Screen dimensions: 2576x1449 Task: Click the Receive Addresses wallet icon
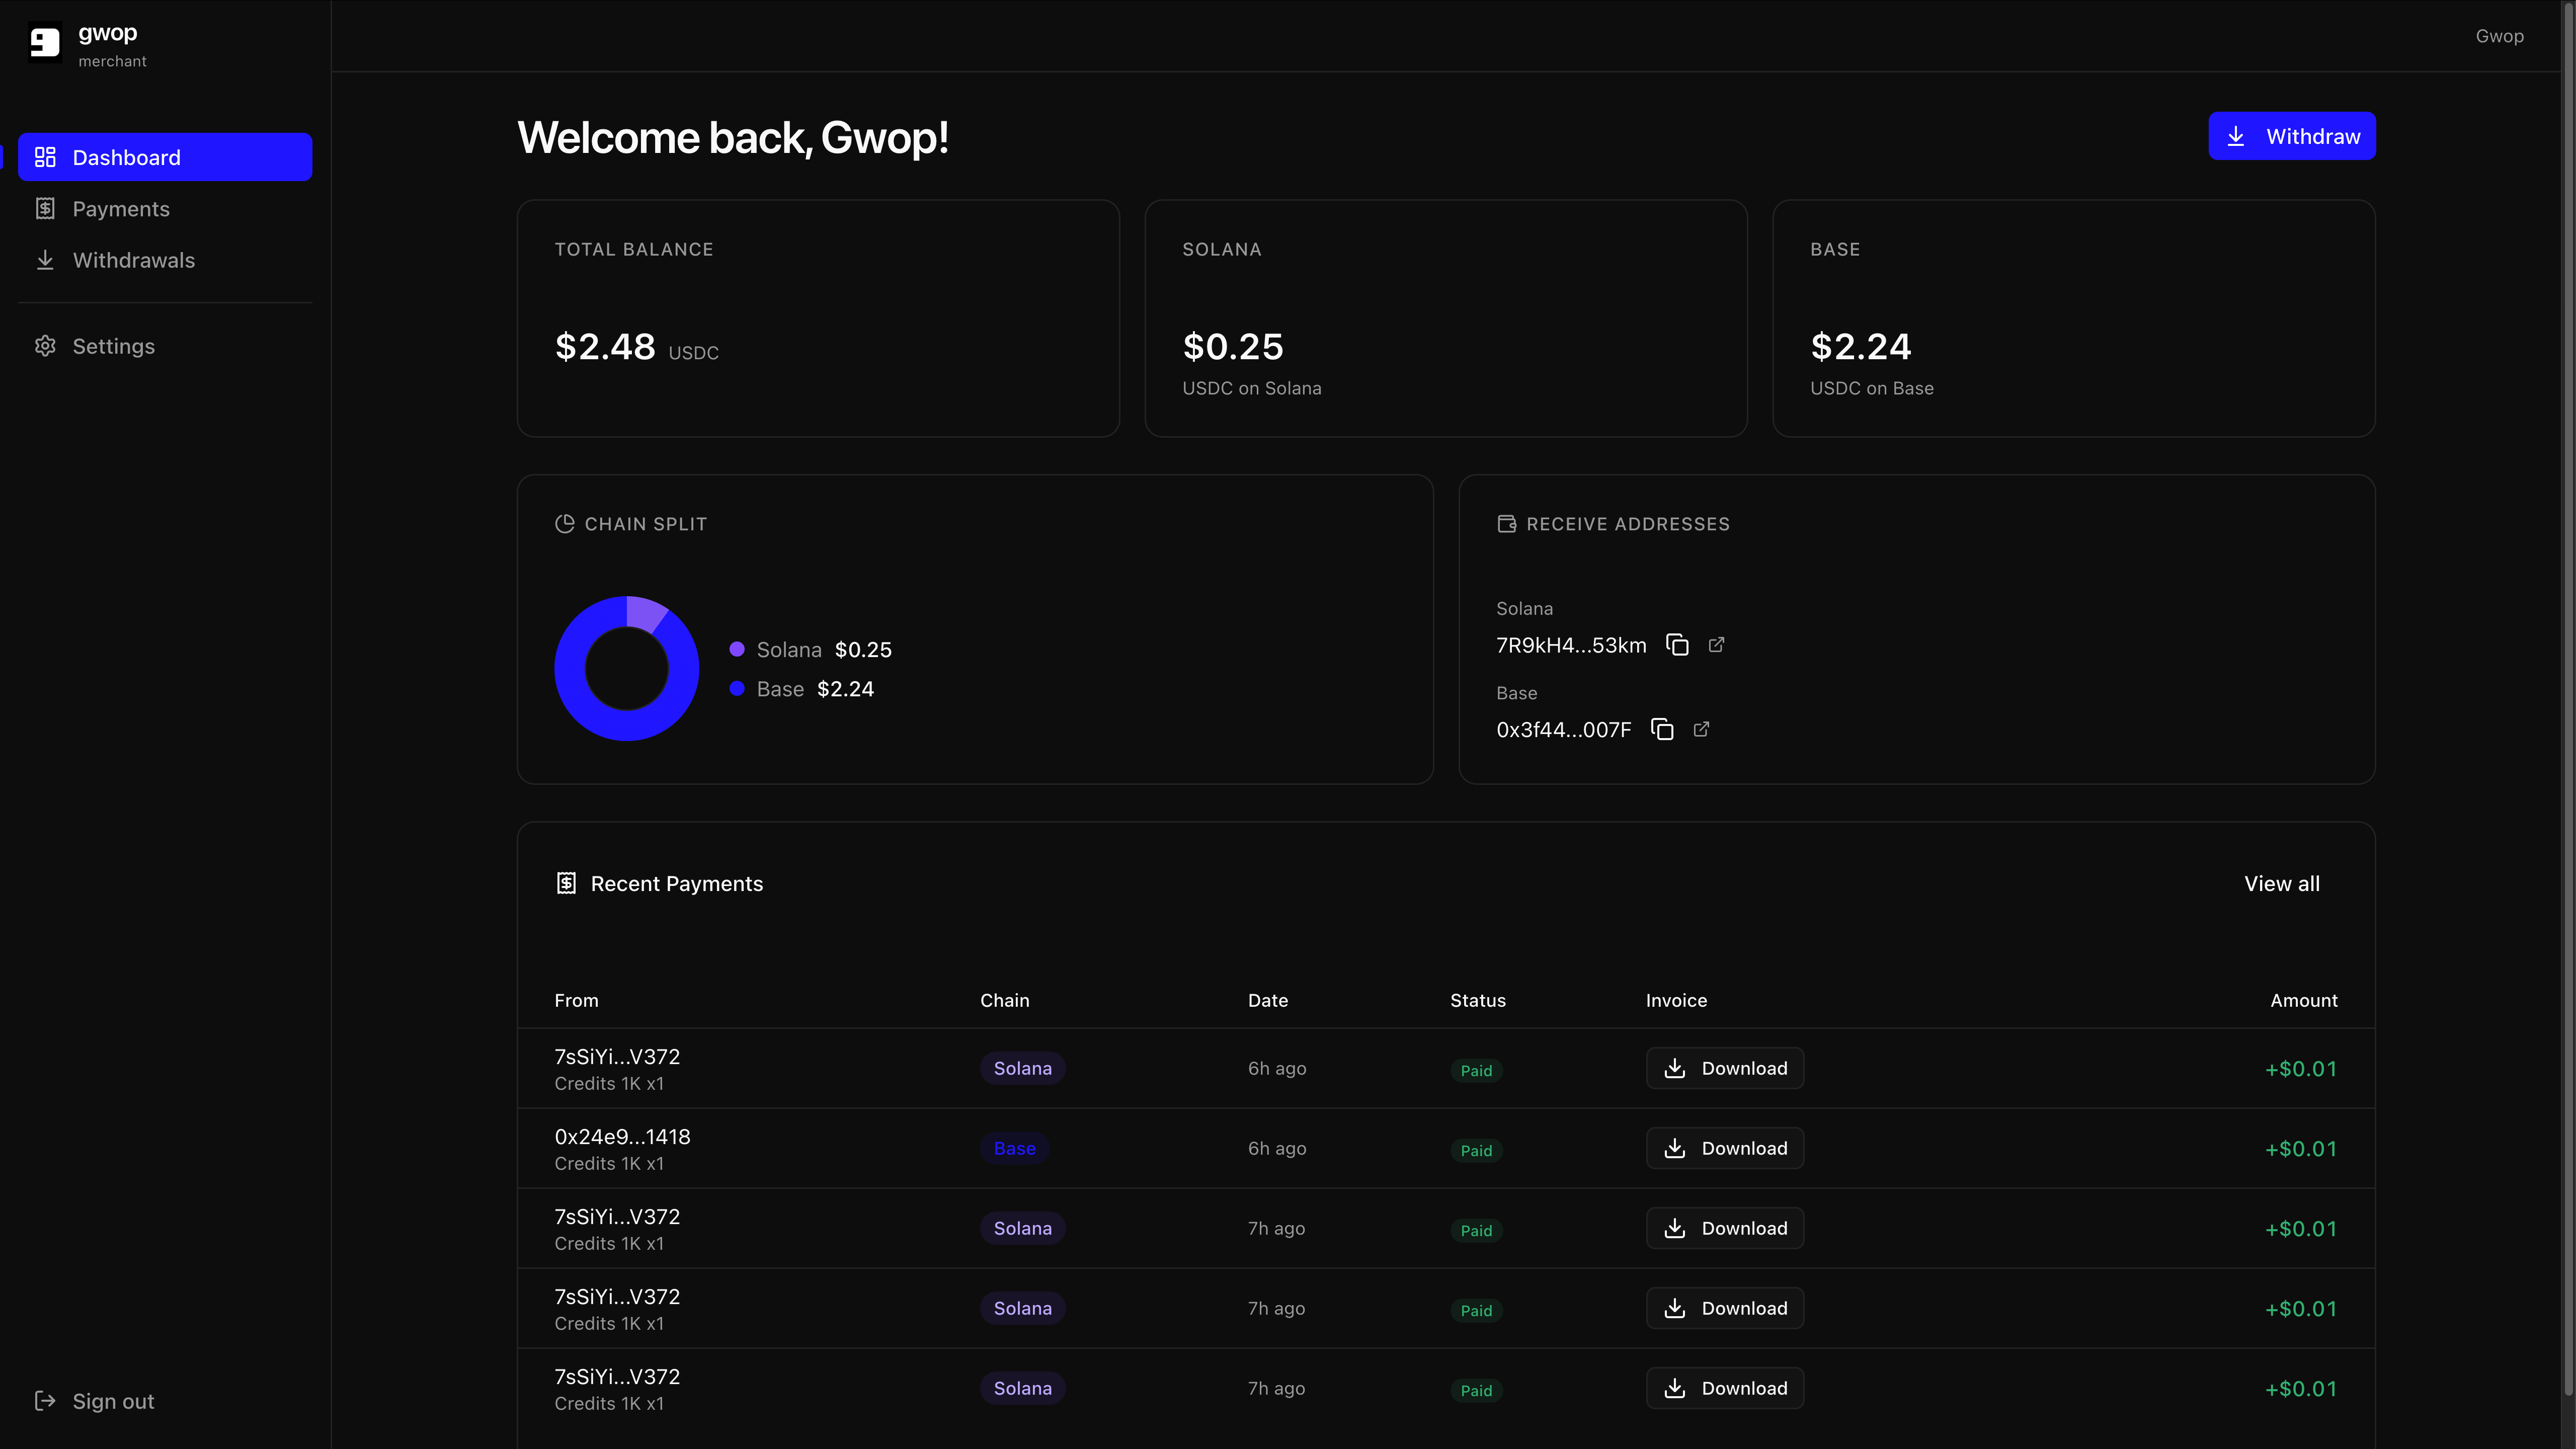1506,524
